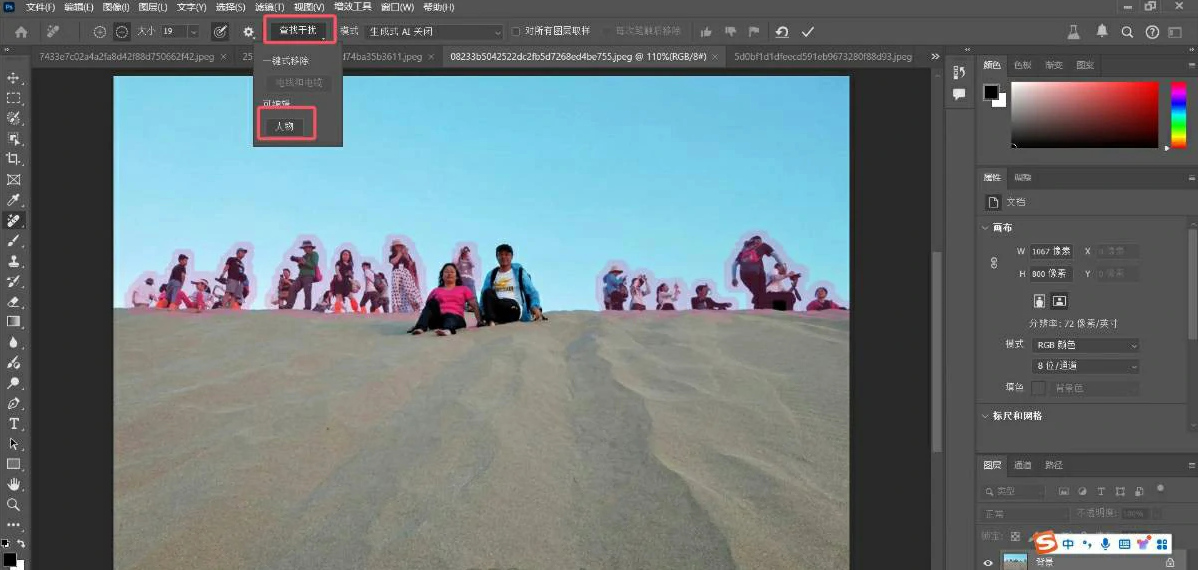Viewport: 1198px width, 570px height.
Task: Select the Brush tool
Action: pyautogui.click(x=13, y=241)
